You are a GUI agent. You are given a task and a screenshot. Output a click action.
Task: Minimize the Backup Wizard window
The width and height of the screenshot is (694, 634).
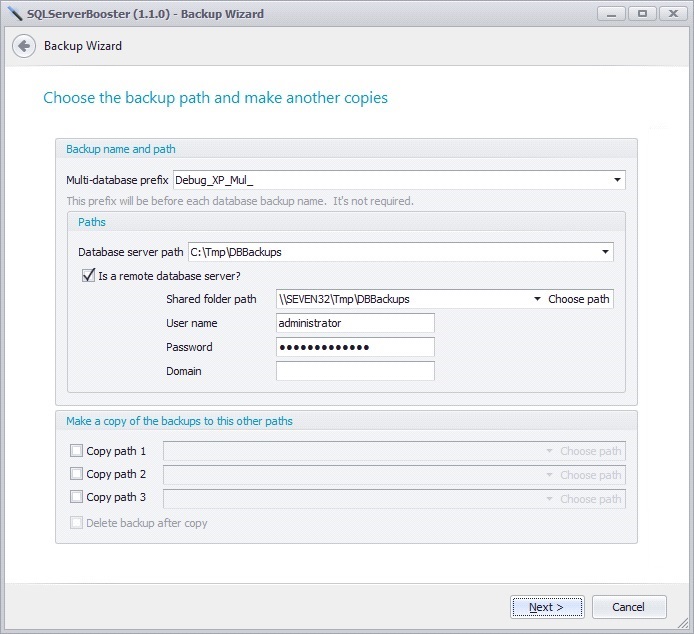click(x=611, y=14)
